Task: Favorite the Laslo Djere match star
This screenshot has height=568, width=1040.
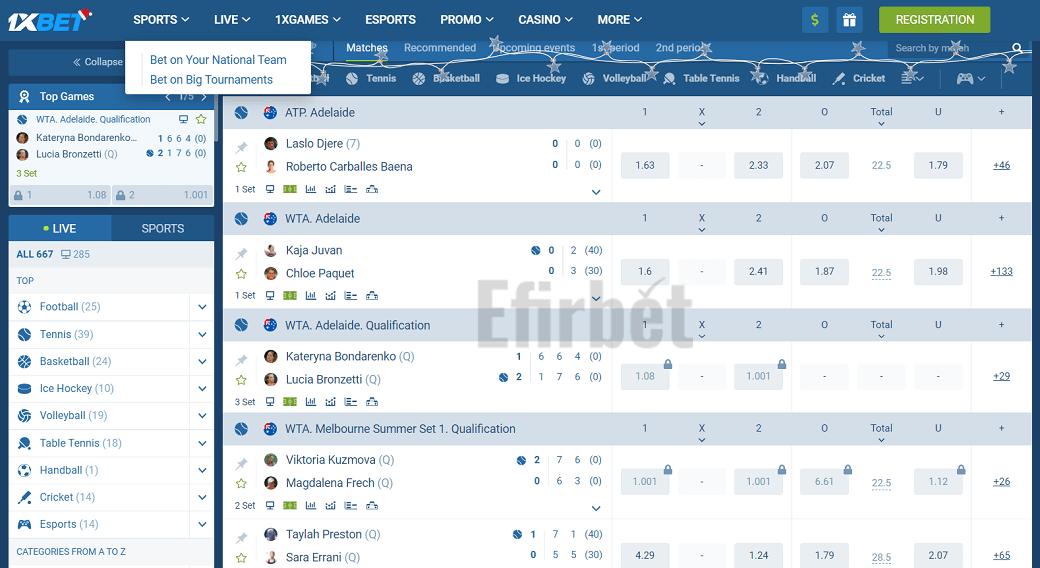Action: [x=241, y=167]
